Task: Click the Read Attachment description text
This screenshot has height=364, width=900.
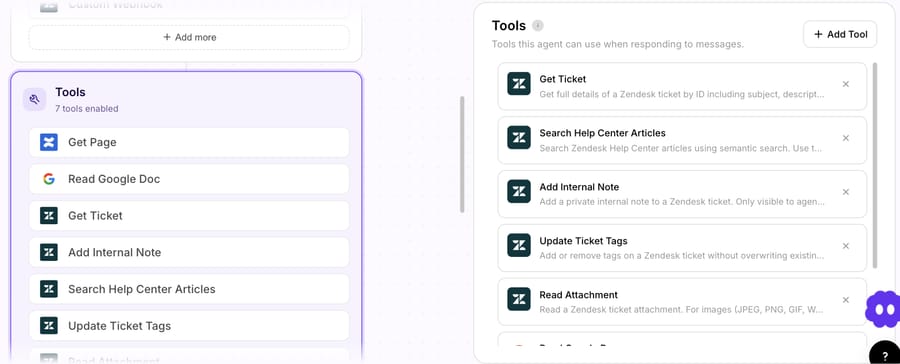Action: point(682,310)
